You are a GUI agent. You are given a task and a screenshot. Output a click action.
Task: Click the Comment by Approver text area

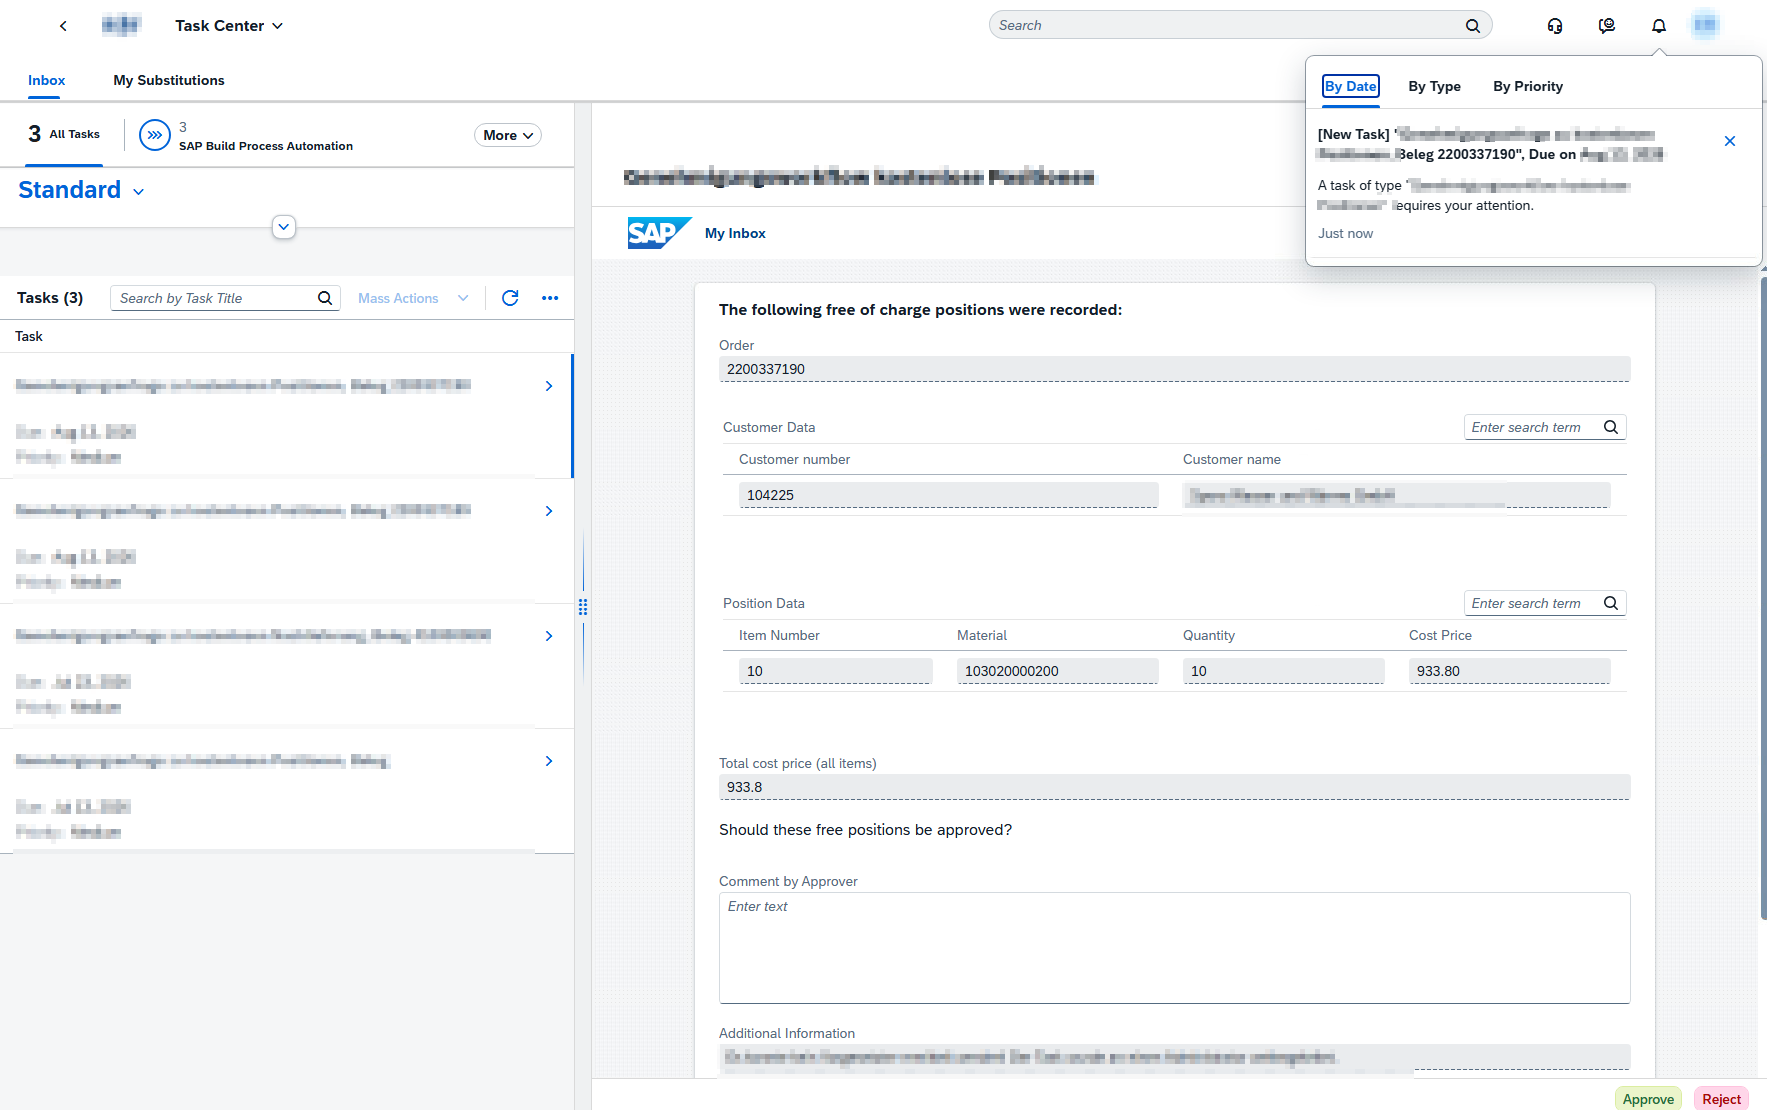tap(1174, 948)
